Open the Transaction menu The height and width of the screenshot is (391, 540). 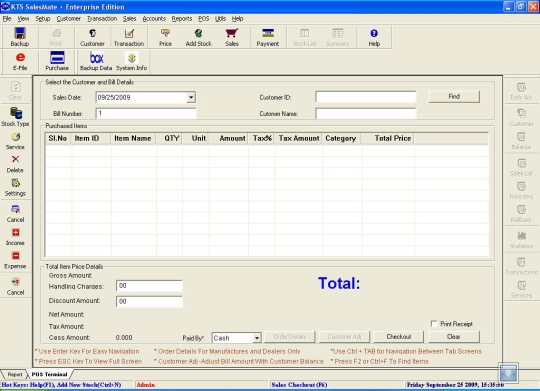click(x=102, y=19)
